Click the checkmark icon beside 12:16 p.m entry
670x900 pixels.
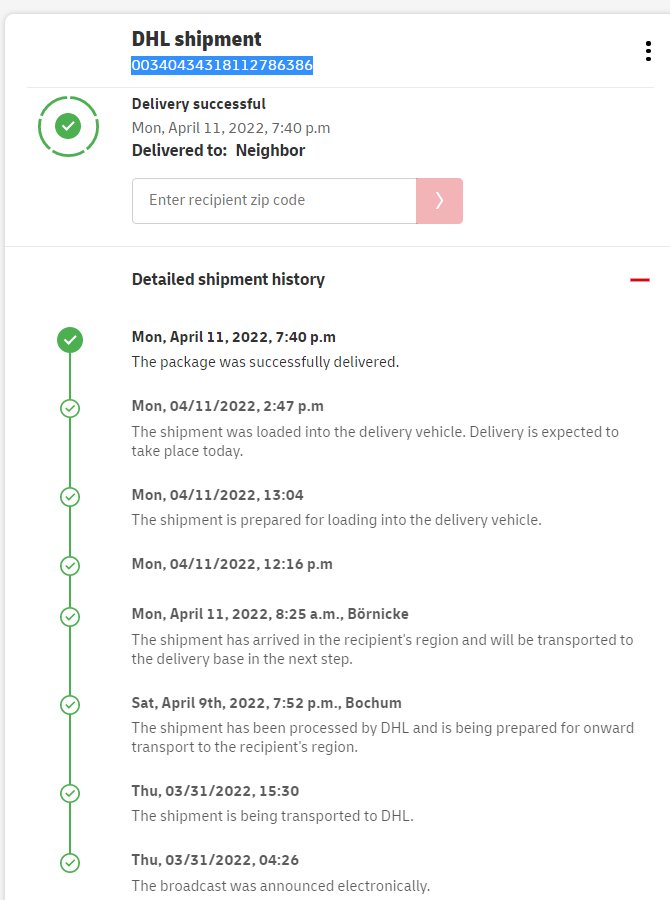click(x=70, y=565)
